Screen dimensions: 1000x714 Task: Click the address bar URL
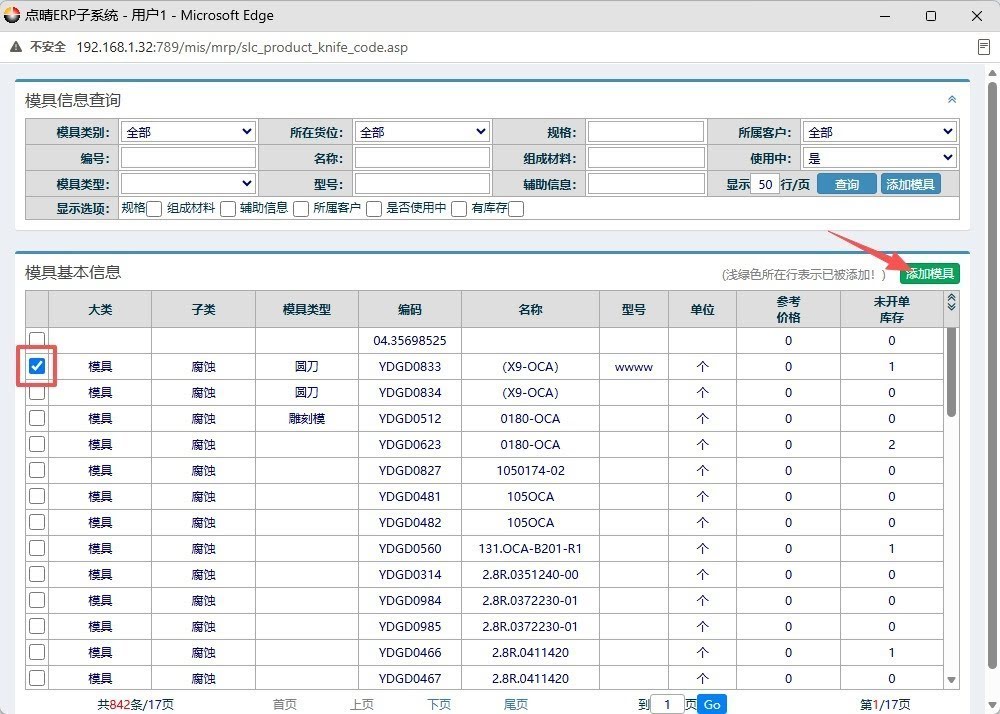click(x=242, y=47)
